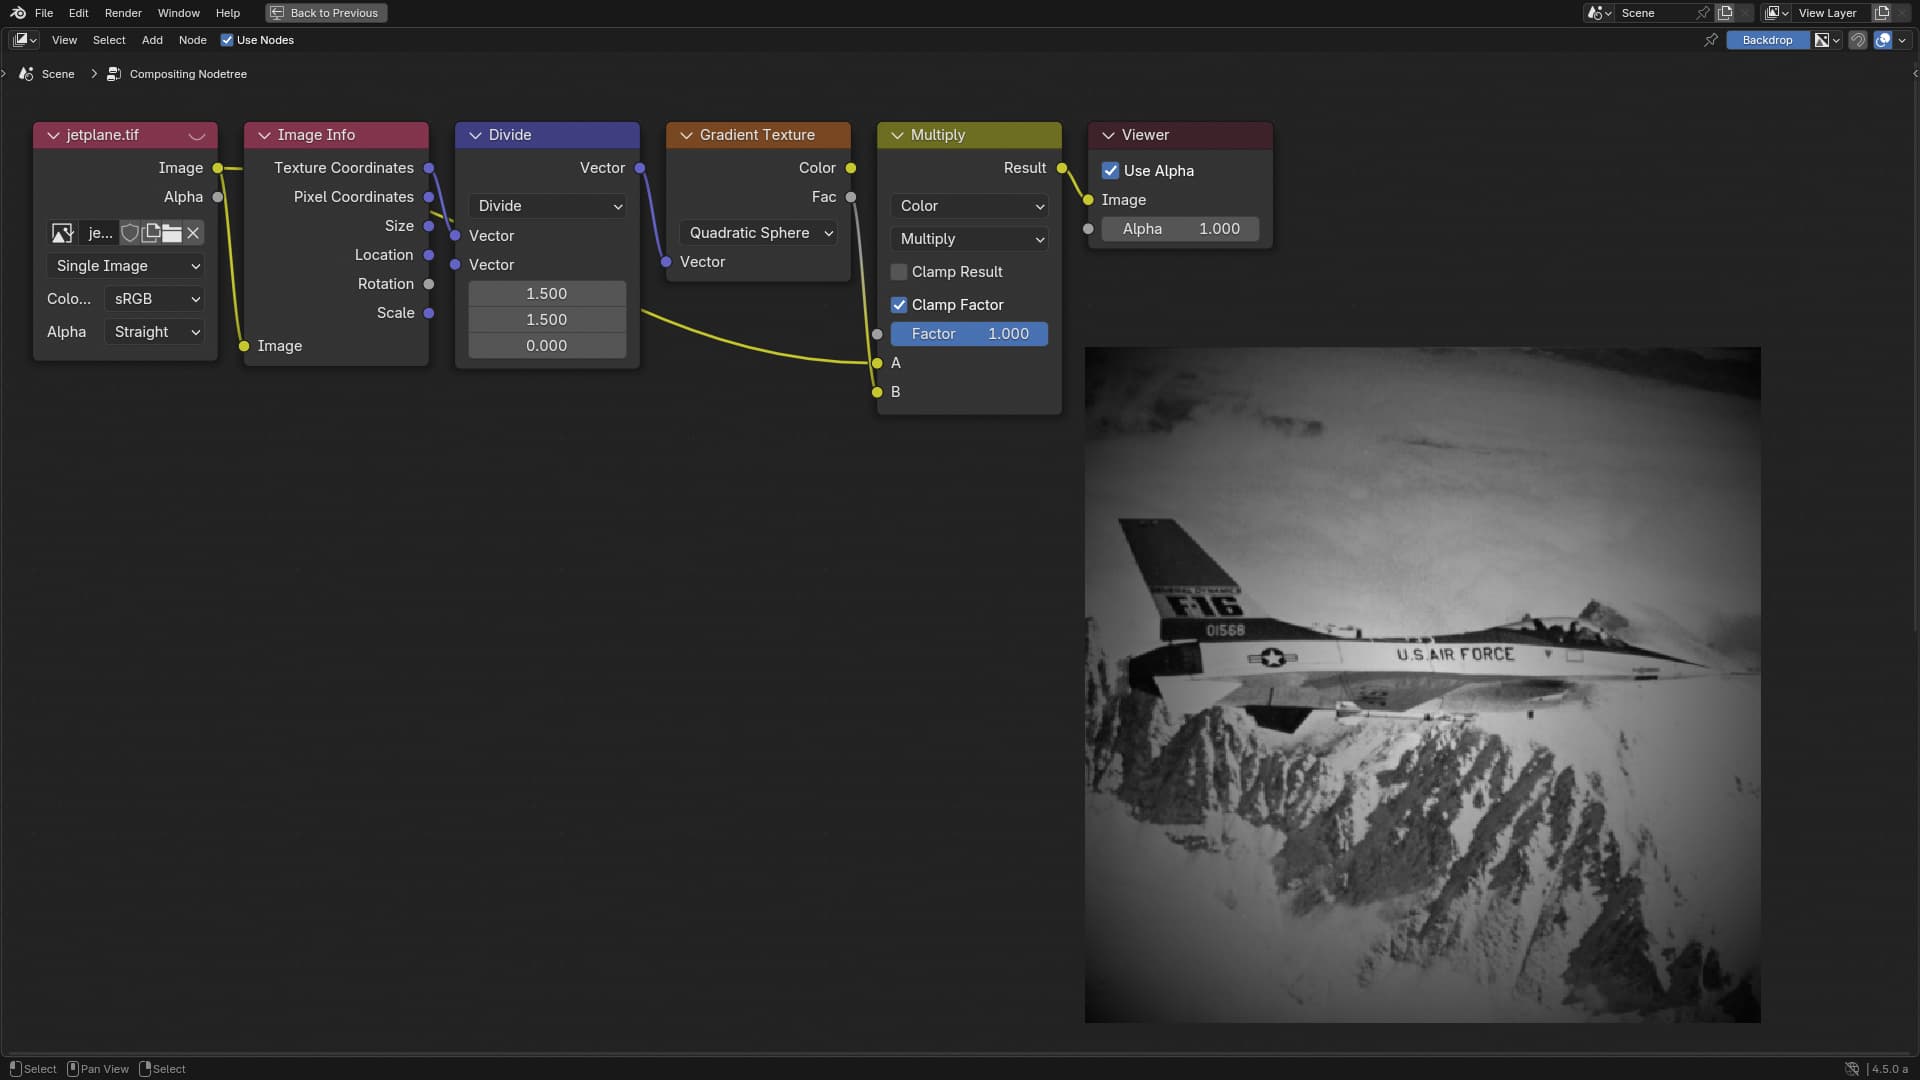
Task: Open the node editor Select menu
Action: pos(109,40)
